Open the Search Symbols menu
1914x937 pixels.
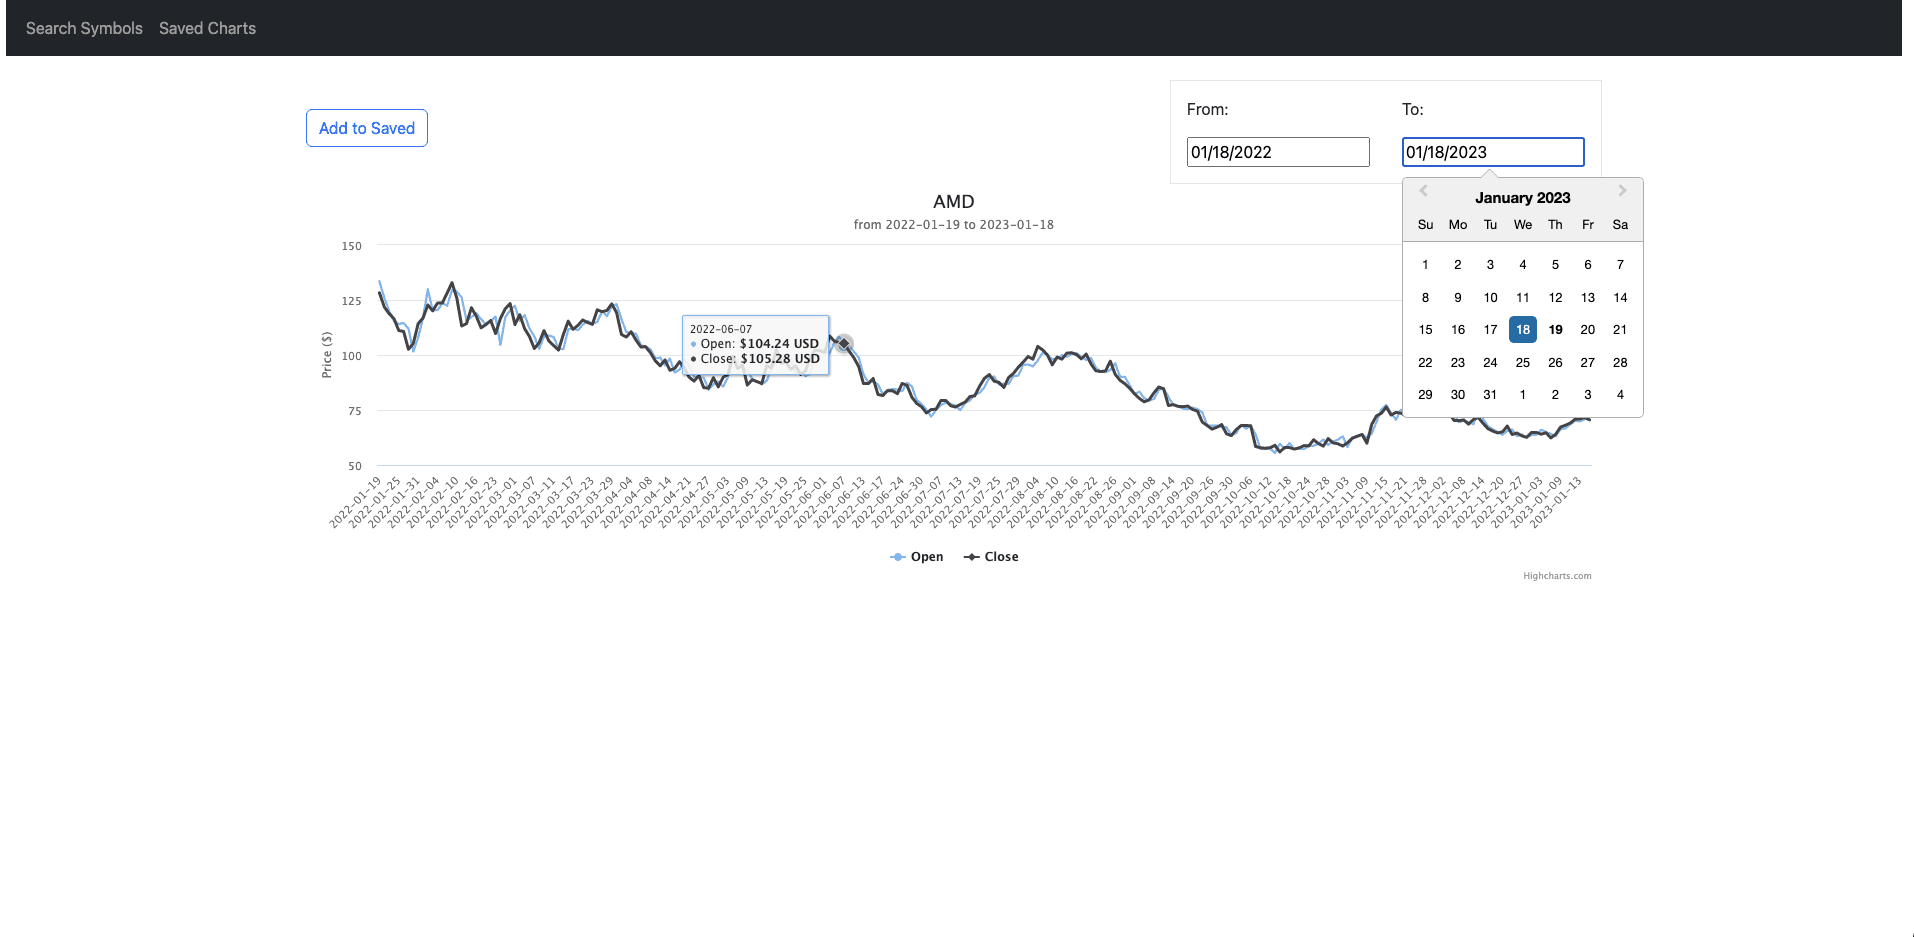click(x=83, y=28)
